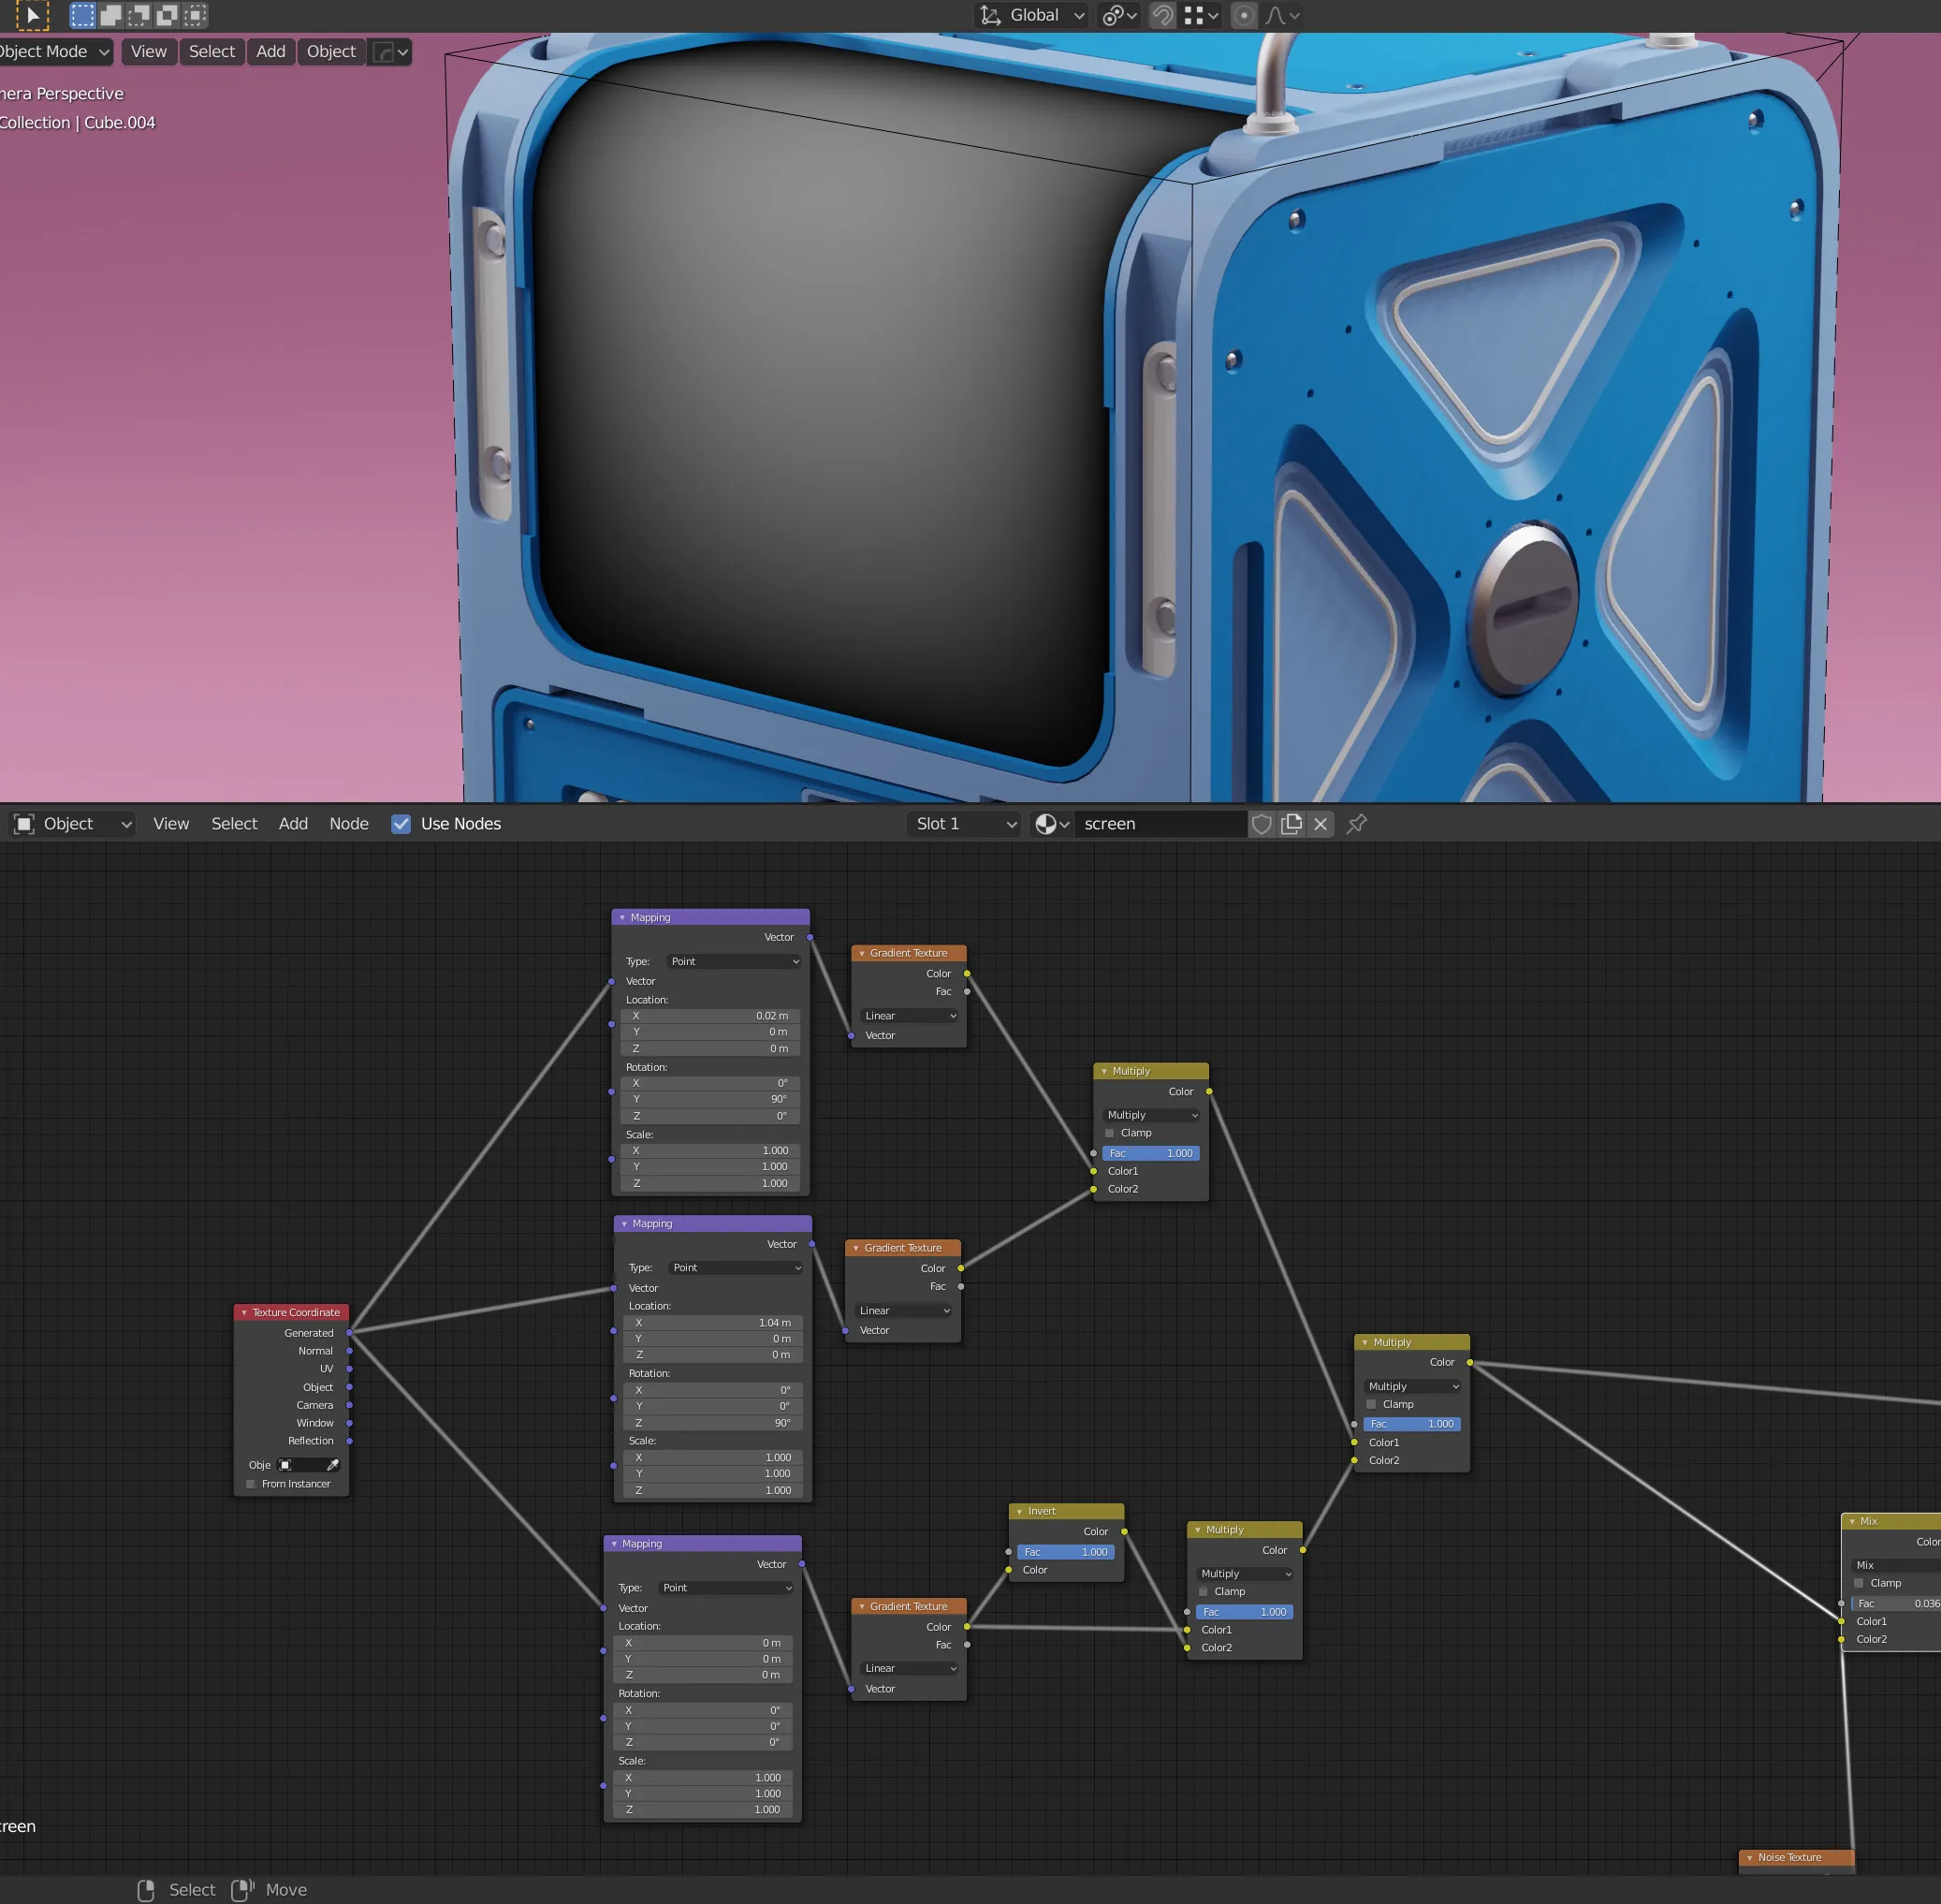Collapse the Noise Texture node
1941x1904 pixels.
point(1749,1858)
